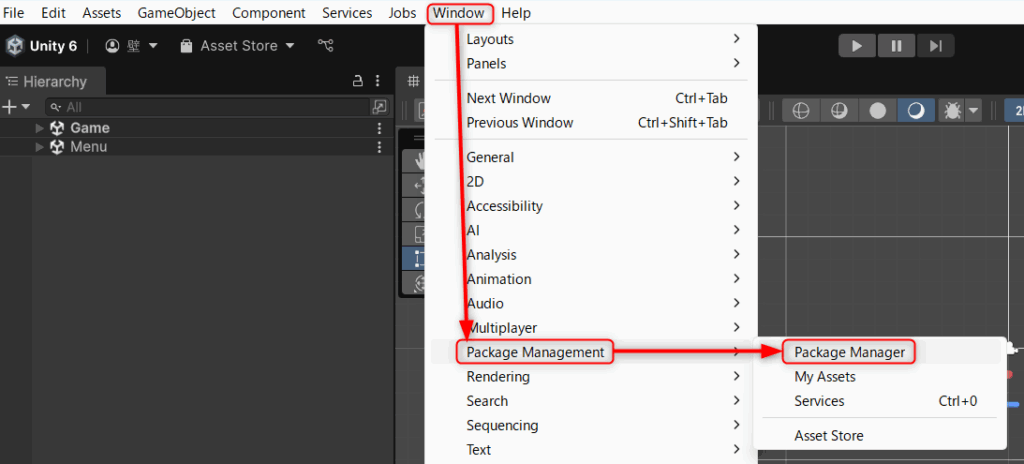1024x464 pixels.
Task: Open the account dropdown in toolbar
Action: (x=132, y=46)
